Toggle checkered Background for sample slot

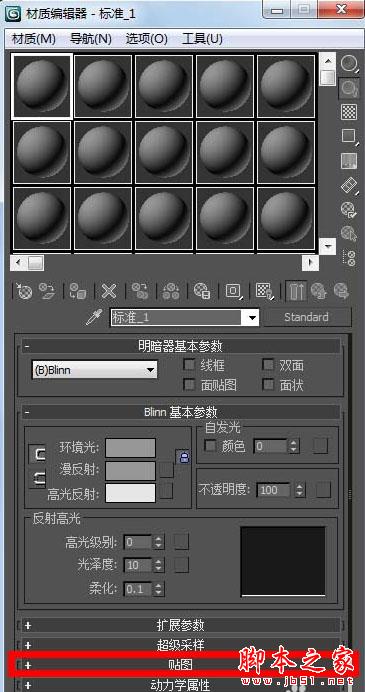point(349,112)
